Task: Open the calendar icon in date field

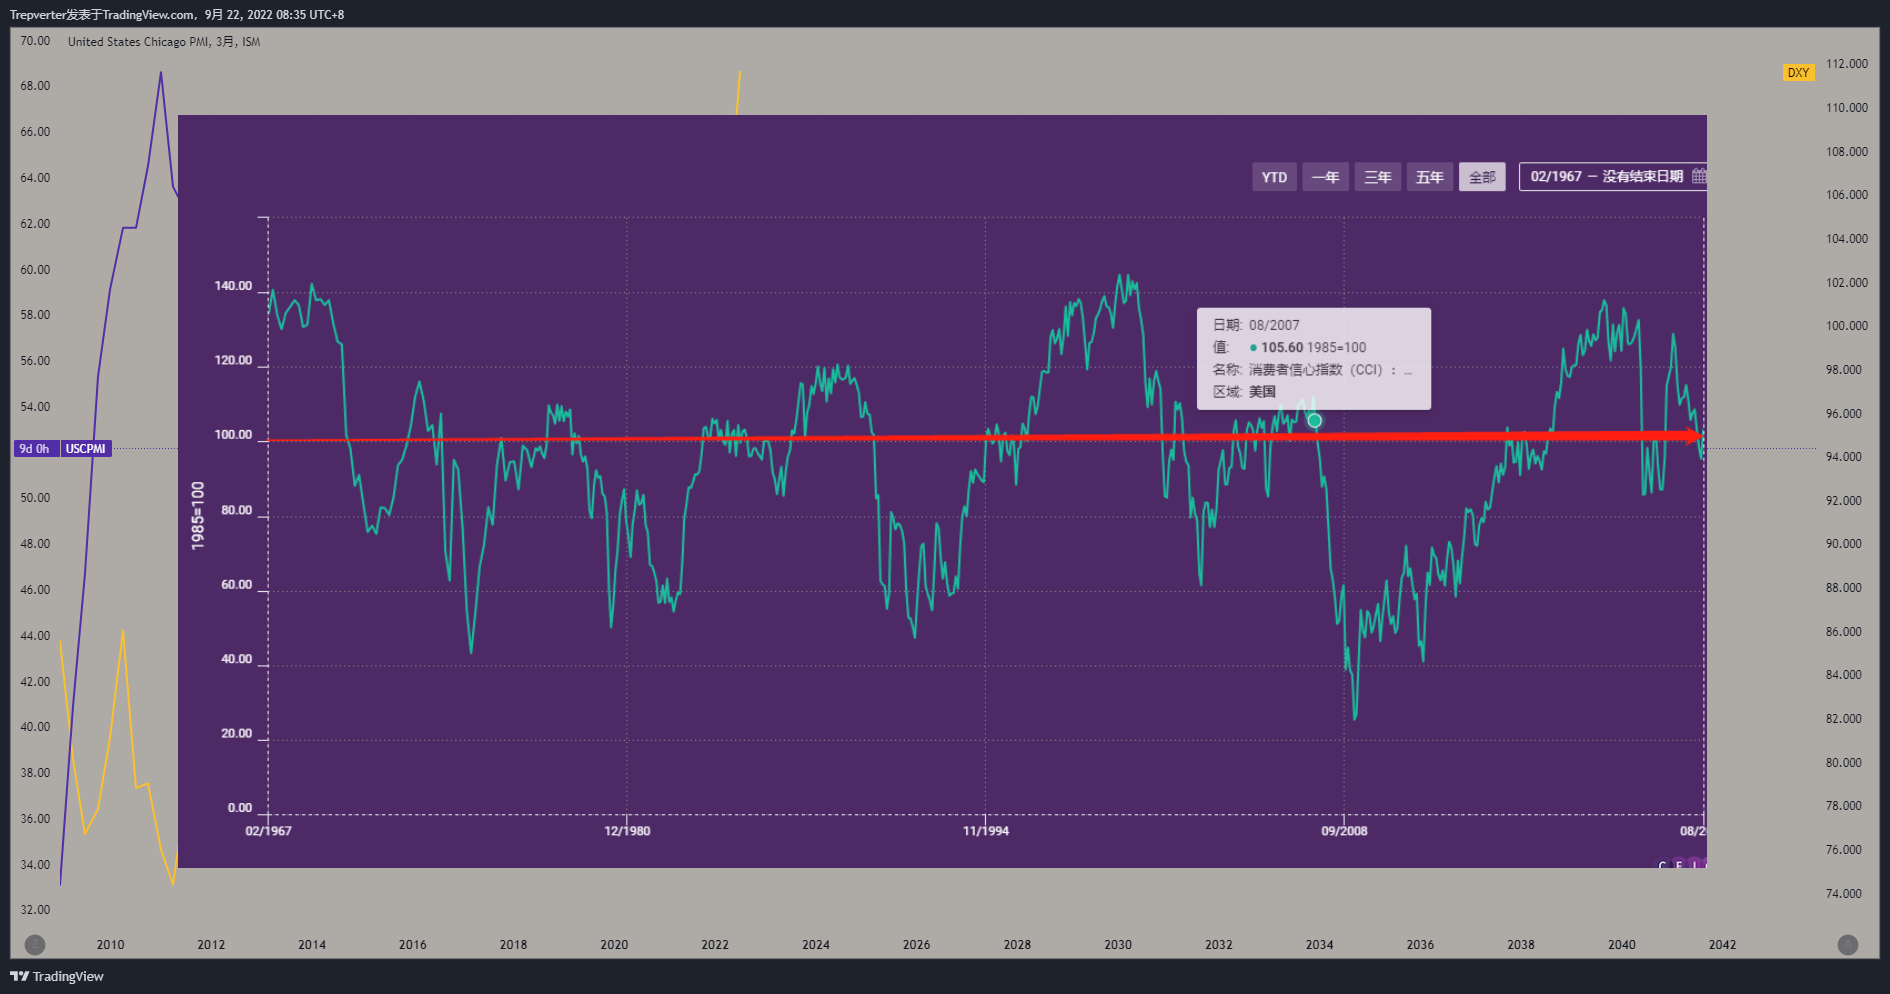Action: [x=1698, y=176]
